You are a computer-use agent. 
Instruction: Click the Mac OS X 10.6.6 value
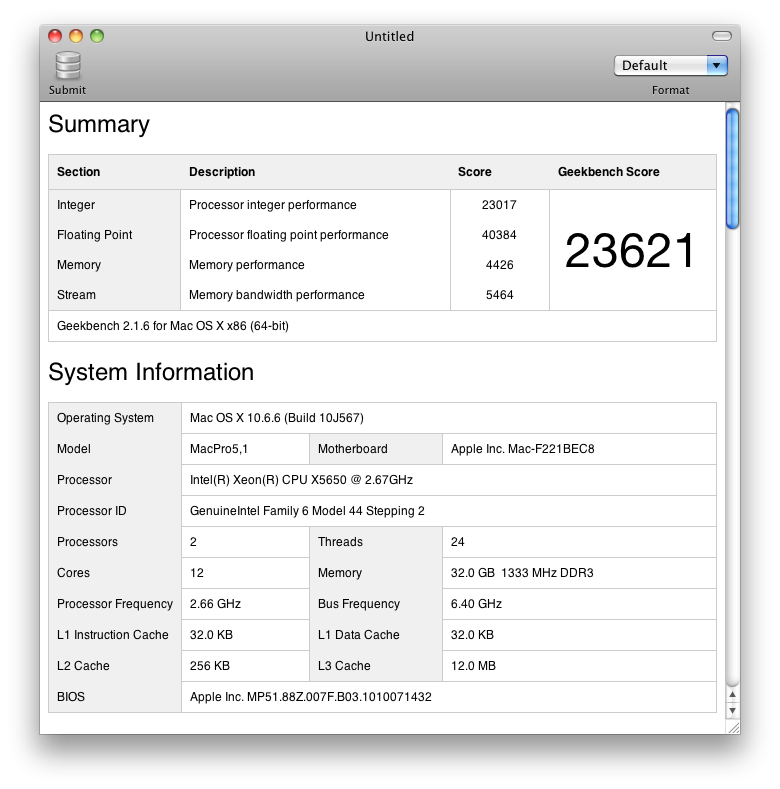tap(277, 418)
